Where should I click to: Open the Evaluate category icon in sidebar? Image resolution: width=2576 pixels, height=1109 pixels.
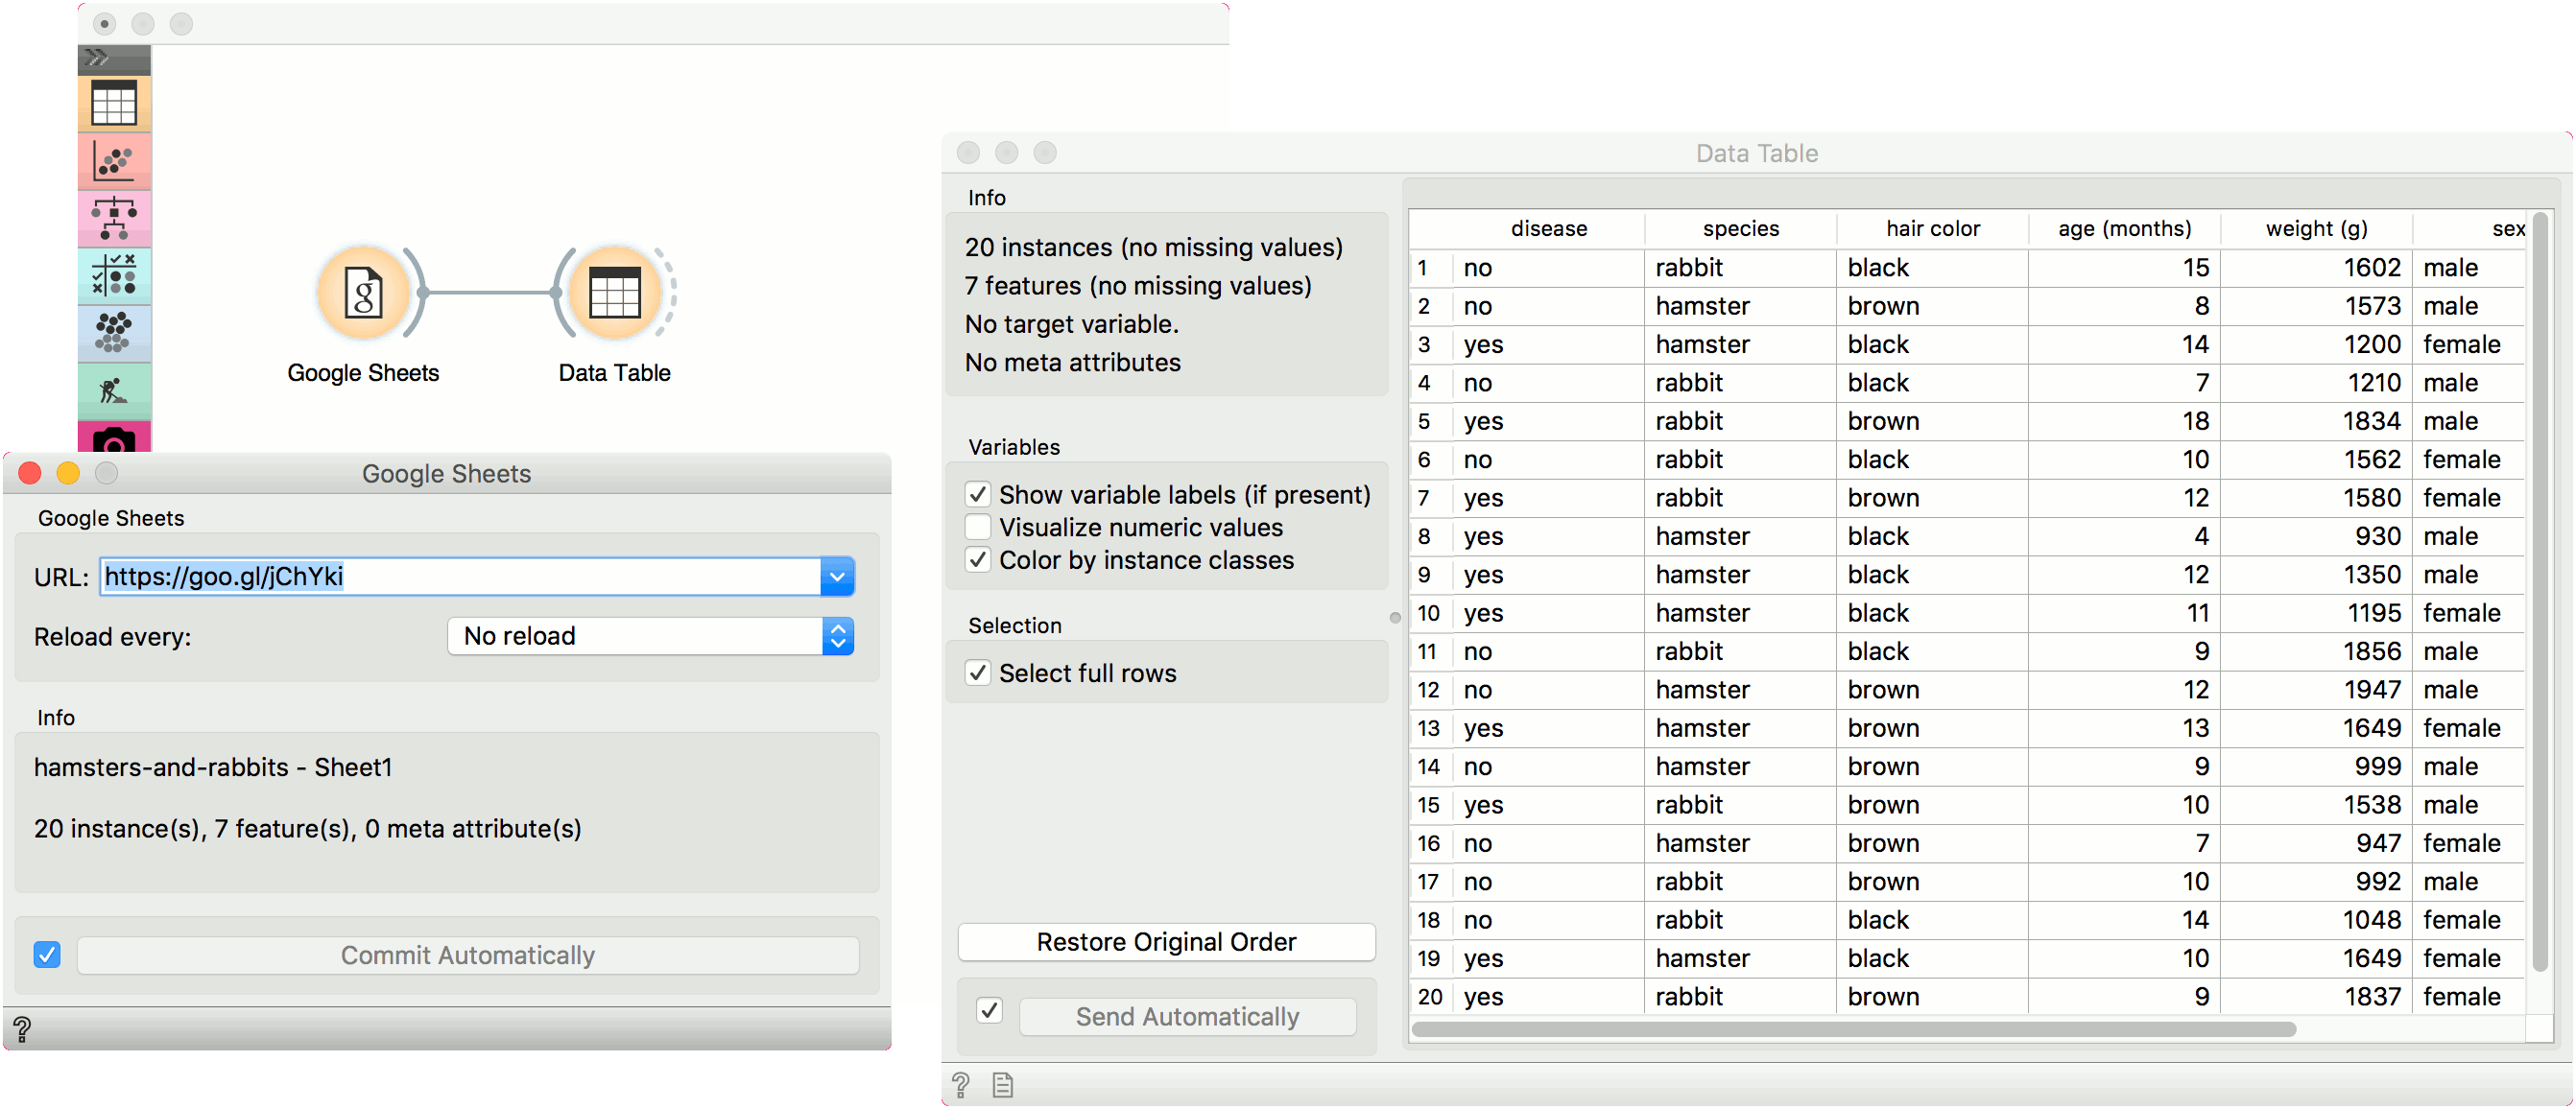(114, 275)
